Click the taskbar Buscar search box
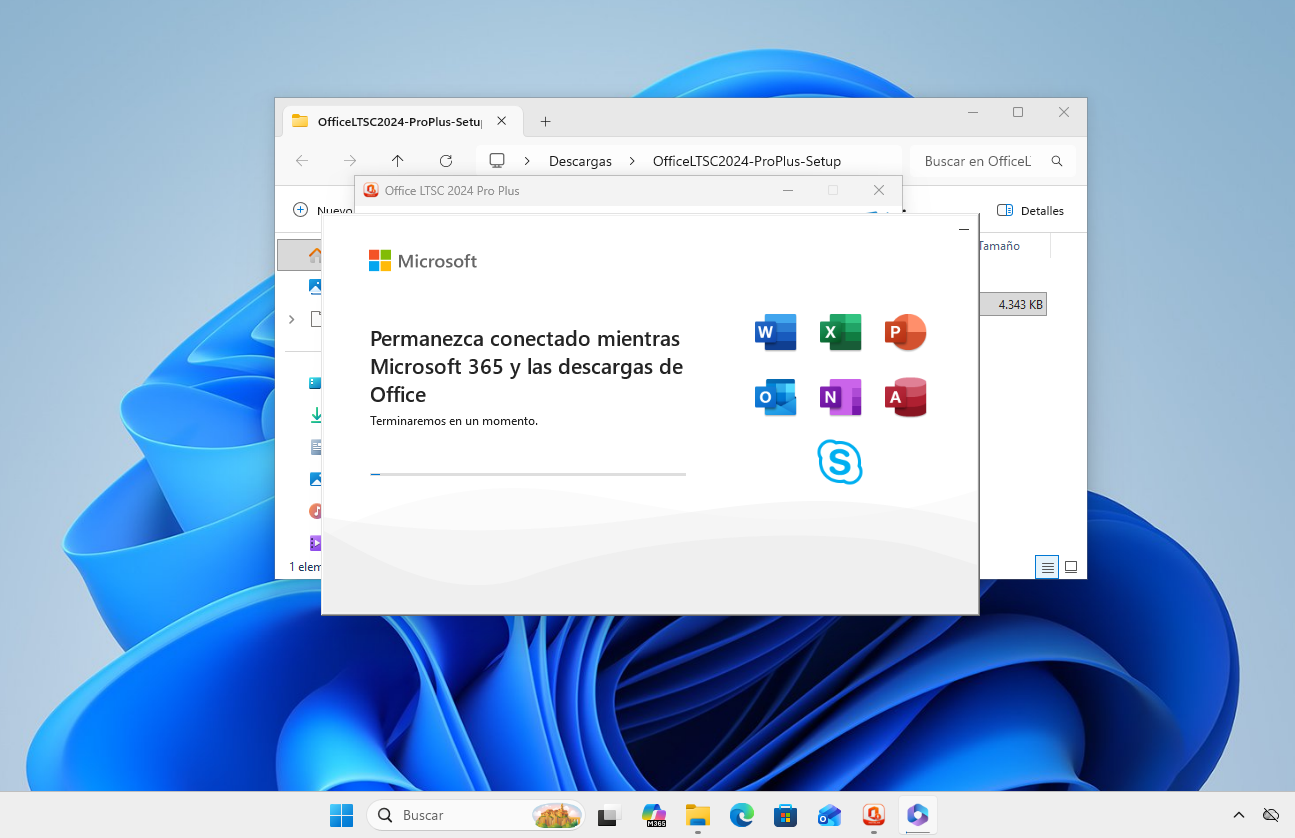 click(475, 815)
